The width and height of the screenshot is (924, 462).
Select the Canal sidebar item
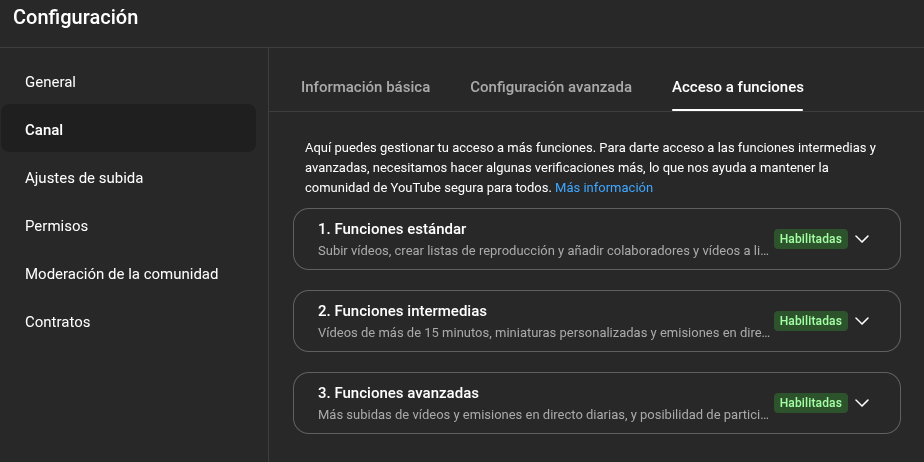tap(128, 130)
